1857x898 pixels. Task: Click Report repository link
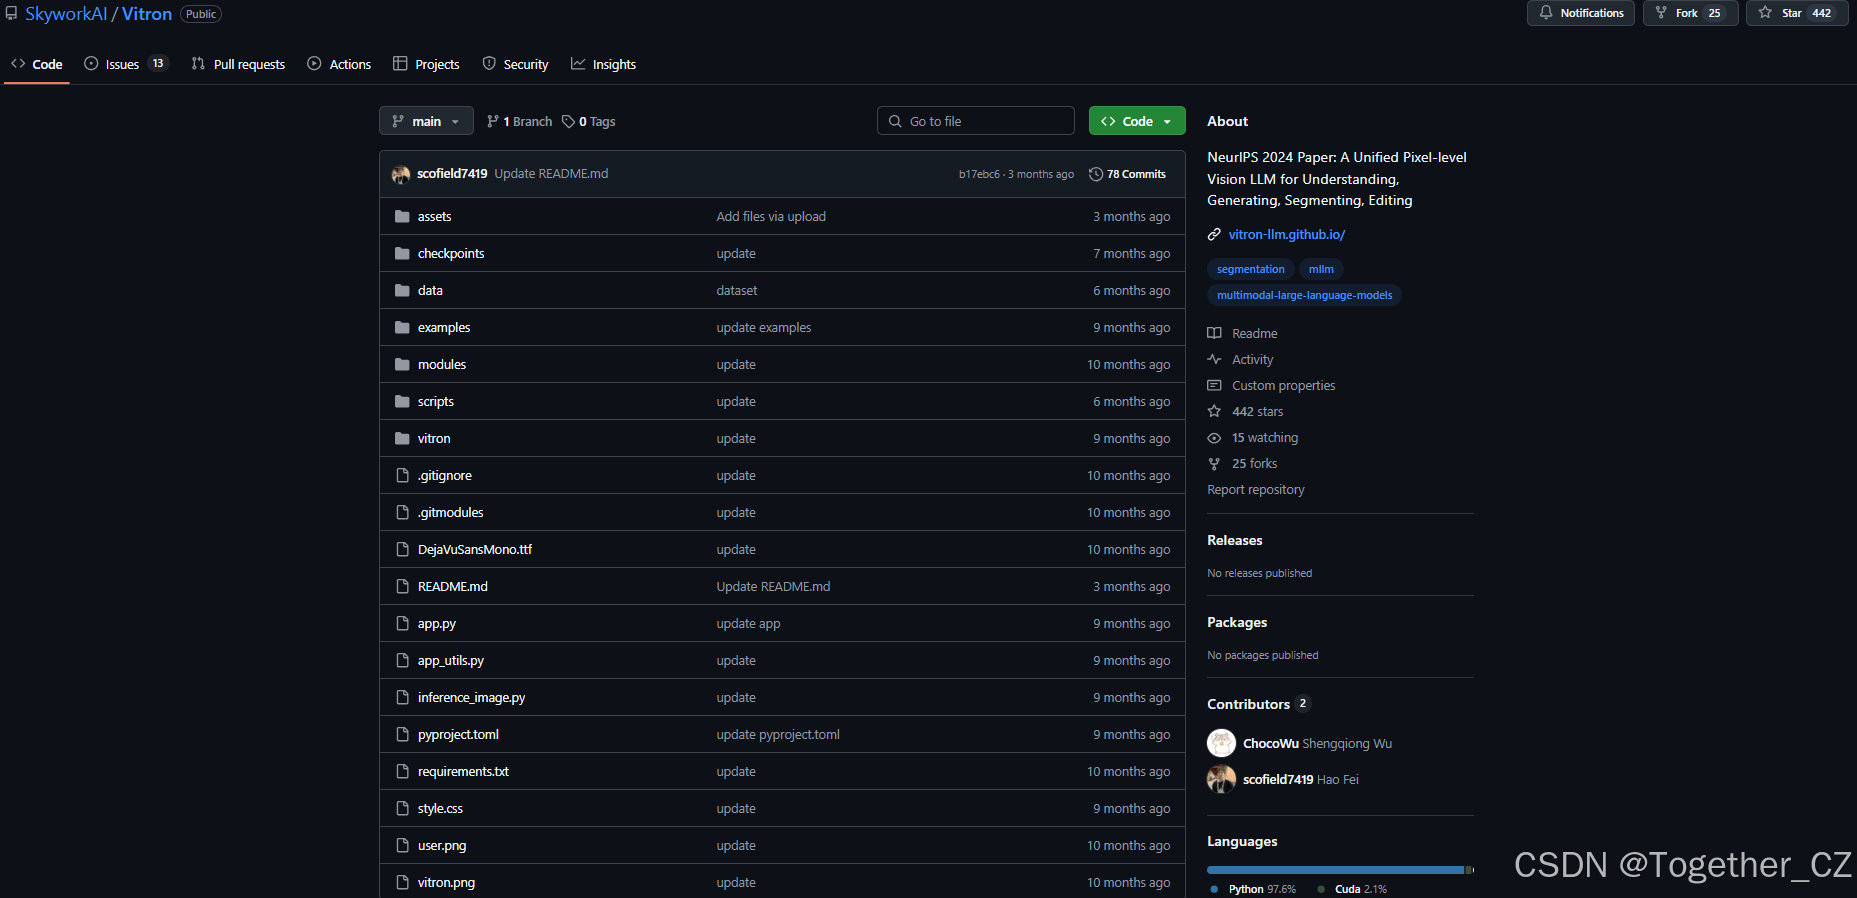pyautogui.click(x=1255, y=490)
